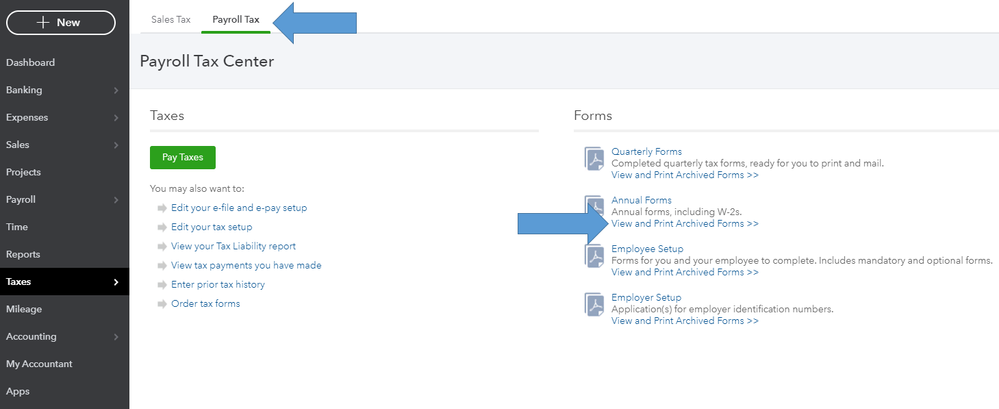Click arrow icon beside View your Tax Liability report
999x409 pixels.
coord(162,246)
